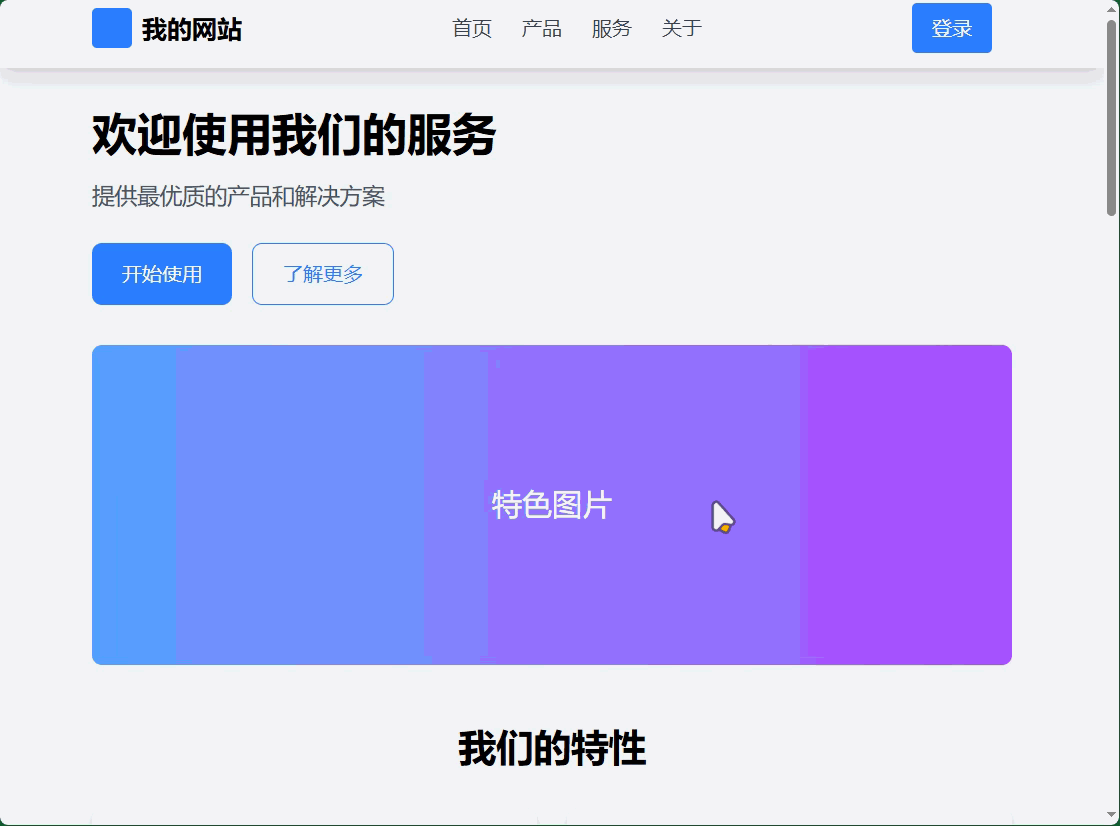Click the 我的网站 site title
The height and width of the screenshot is (826, 1120).
click(x=191, y=30)
